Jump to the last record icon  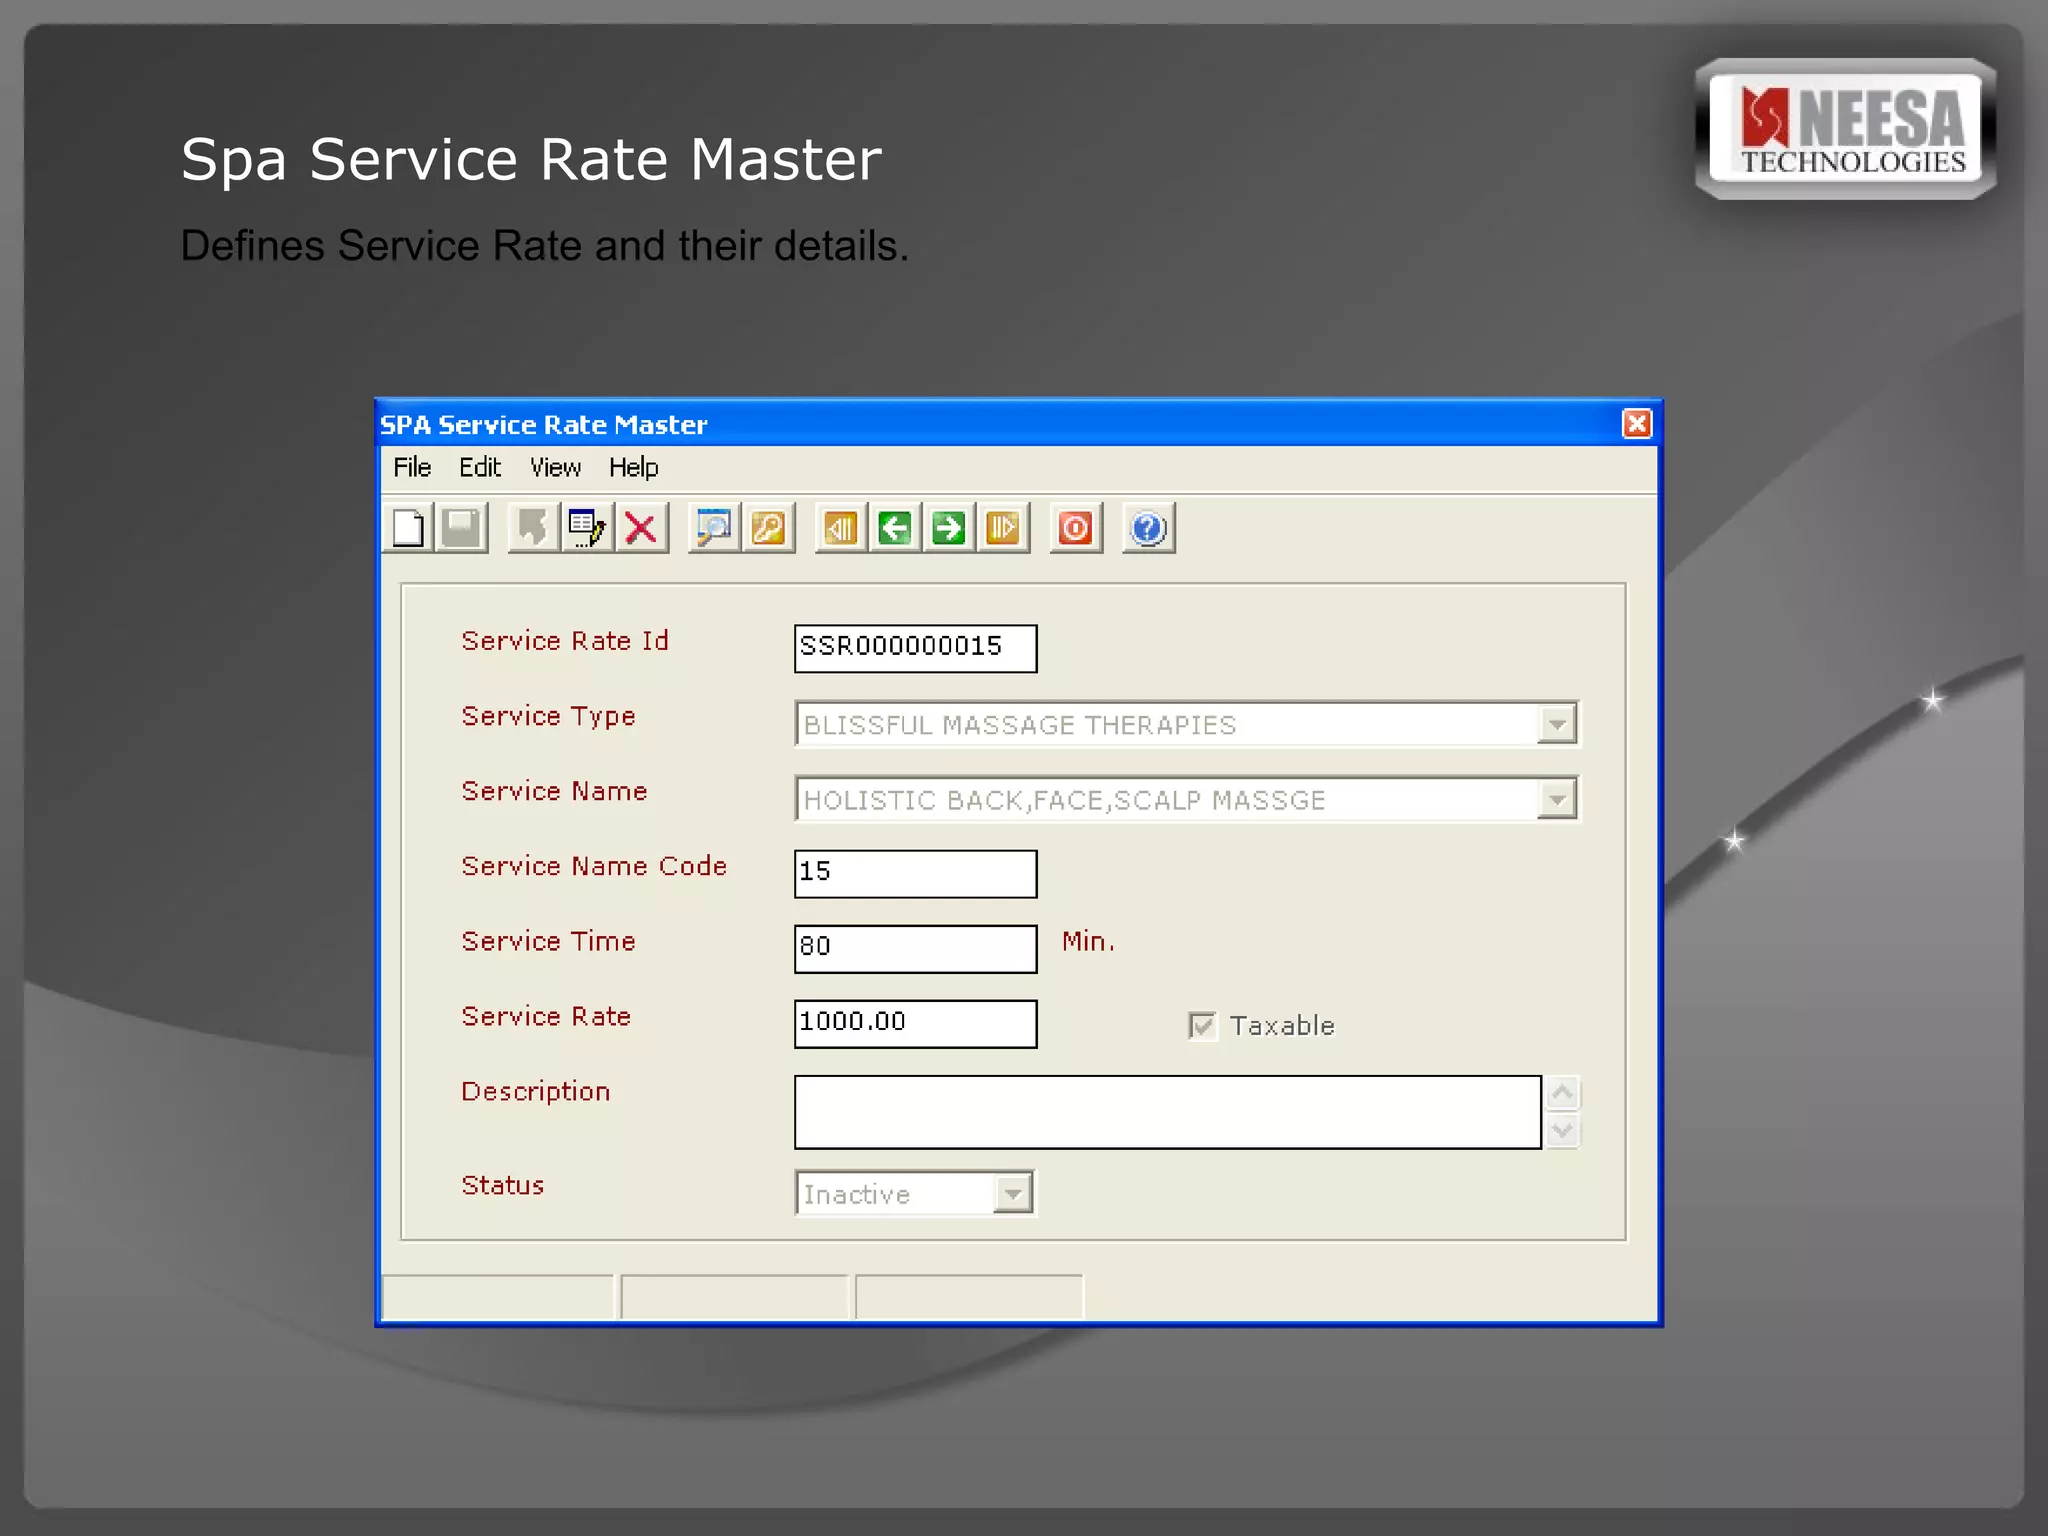tap(1003, 527)
